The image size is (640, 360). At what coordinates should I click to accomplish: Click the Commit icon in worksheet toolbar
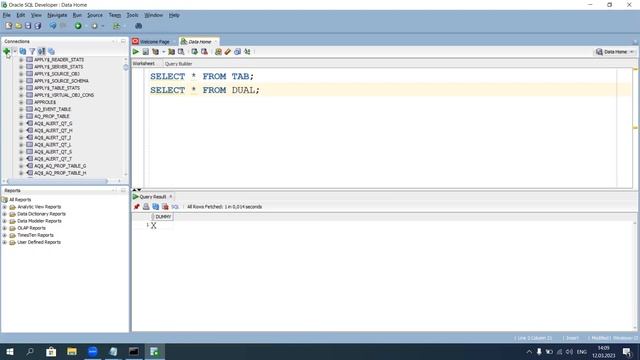point(195,51)
